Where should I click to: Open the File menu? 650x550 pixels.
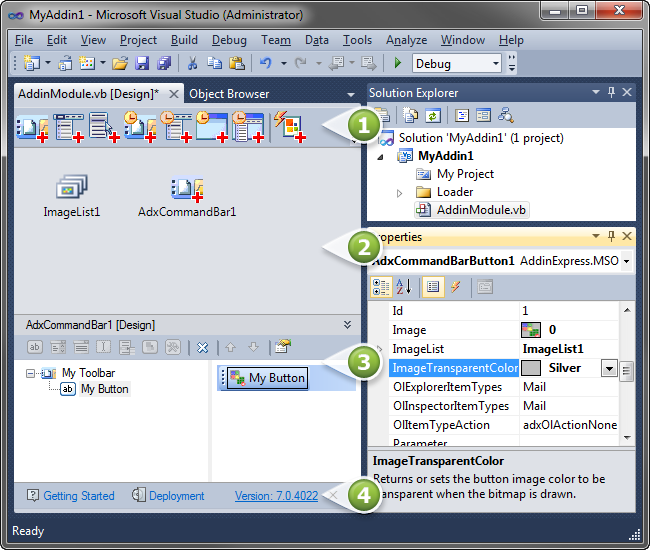pyautogui.click(x=24, y=40)
